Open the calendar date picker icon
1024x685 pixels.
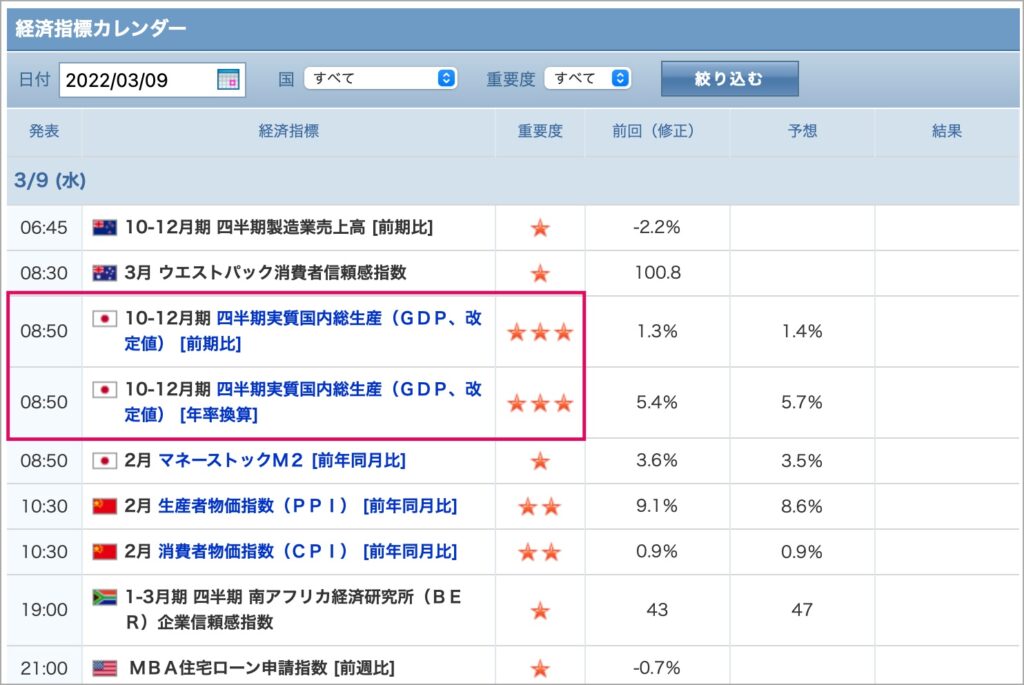(x=228, y=80)
